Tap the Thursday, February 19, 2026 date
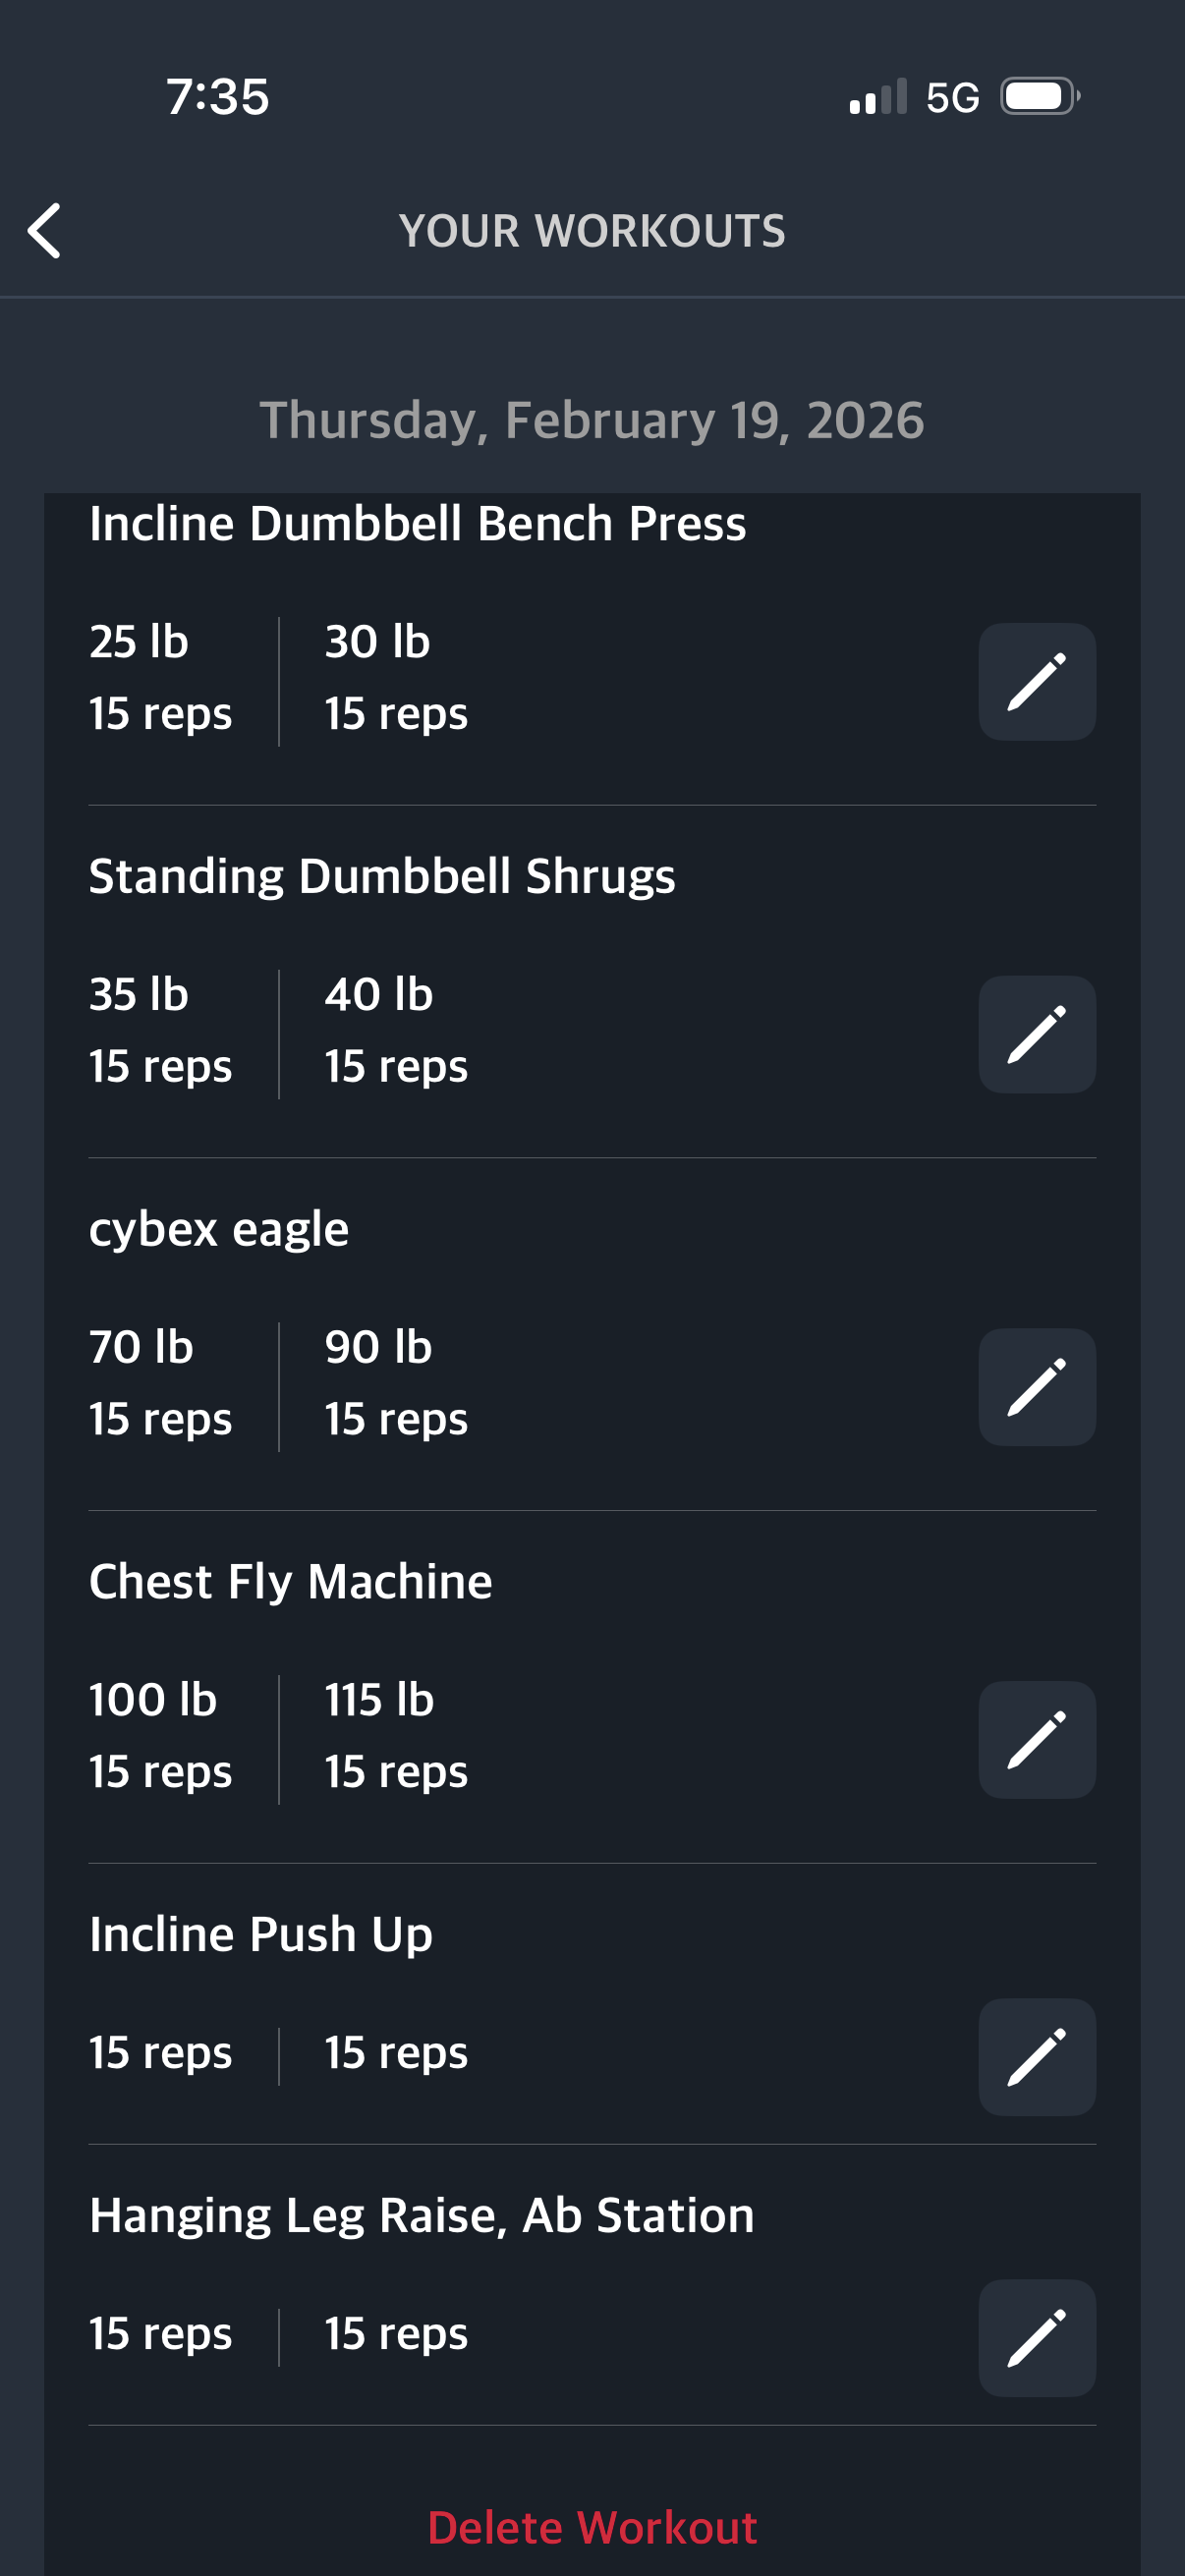Screen dimensions: 1185x2576 (x=592, y=420)
